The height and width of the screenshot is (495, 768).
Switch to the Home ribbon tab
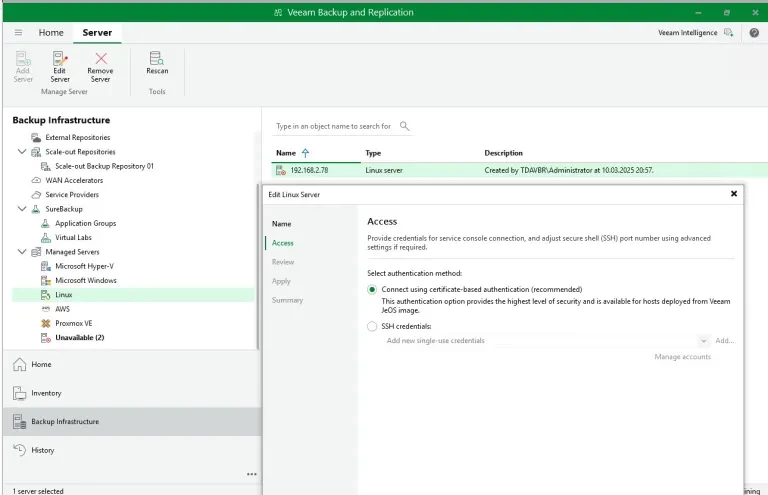[x=51, y=32]
